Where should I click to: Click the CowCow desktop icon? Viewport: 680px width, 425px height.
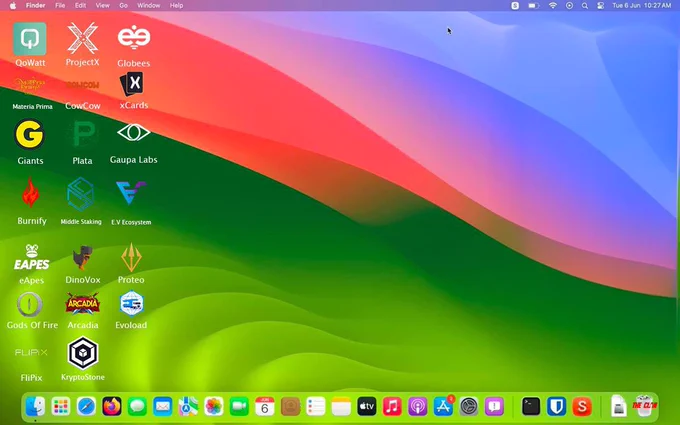point(82,85)
